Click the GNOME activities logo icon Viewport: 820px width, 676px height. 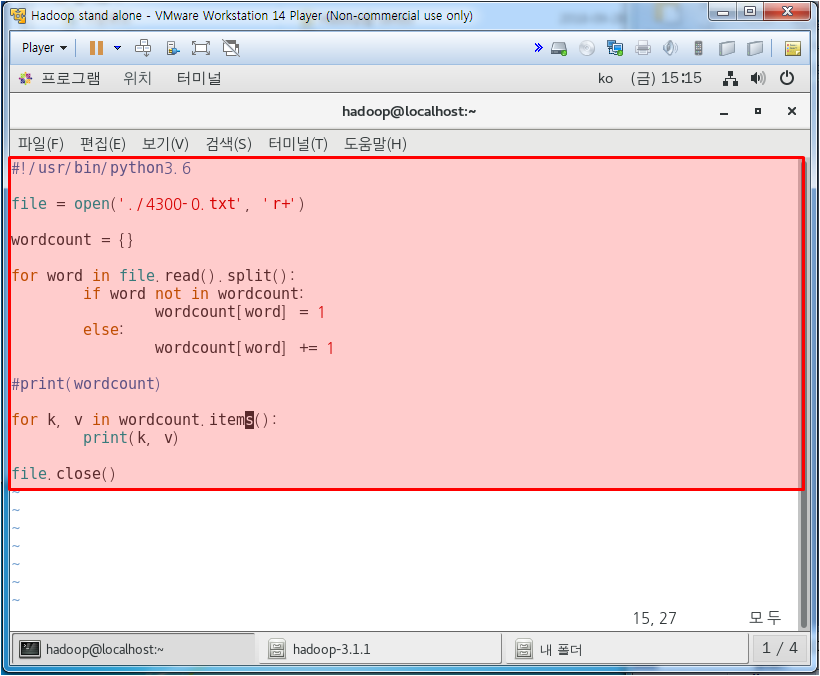pos(25,78)
